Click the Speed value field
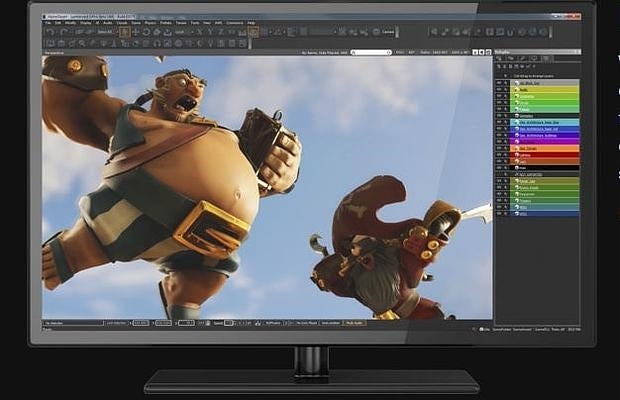The width and height of the screenshot is (620, 400). (x=229, y=323)
